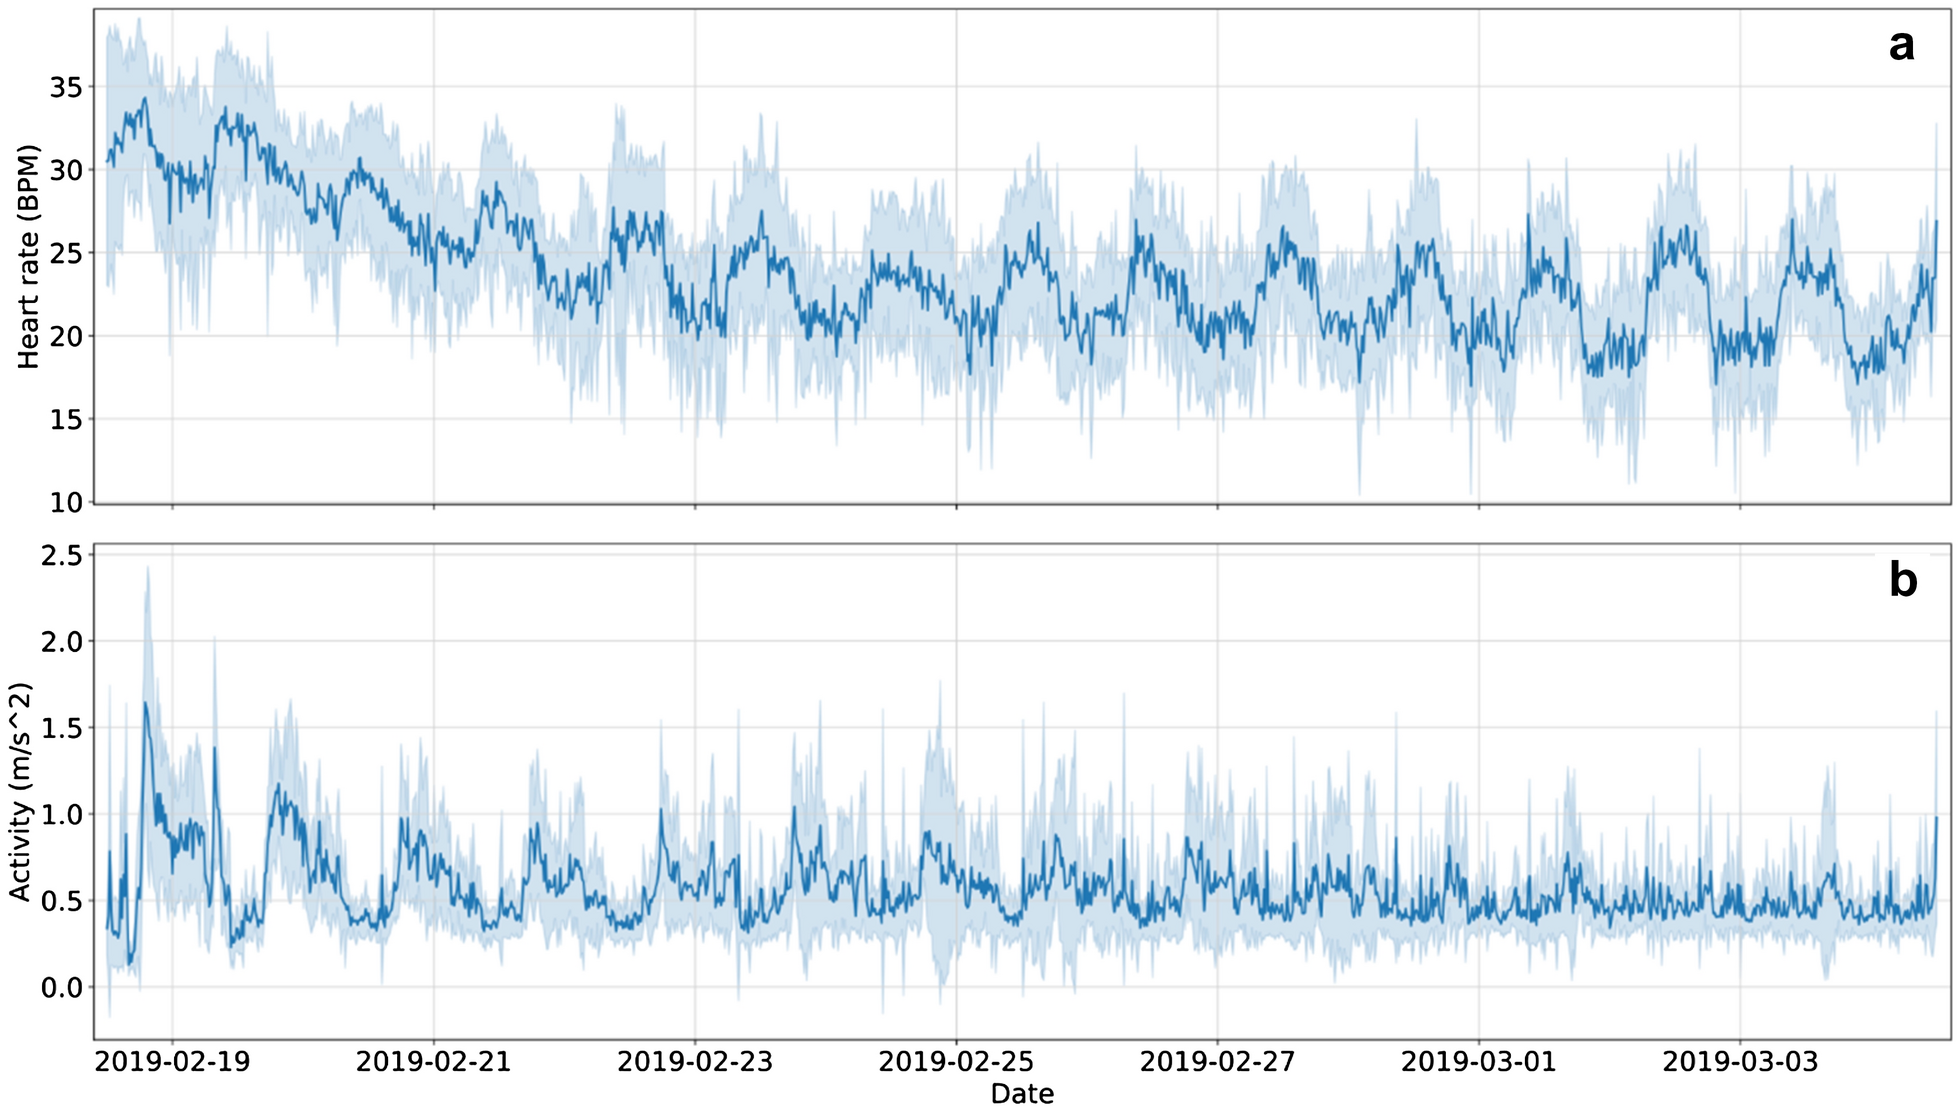Click heart rate tick value '25'
This screenshot has height=1112, width=1960.
(66, 253)
